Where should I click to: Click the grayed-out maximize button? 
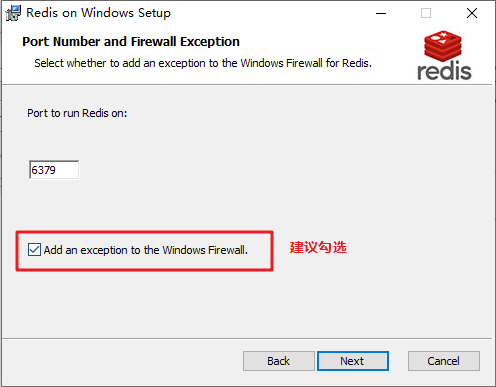coord(426,13)
